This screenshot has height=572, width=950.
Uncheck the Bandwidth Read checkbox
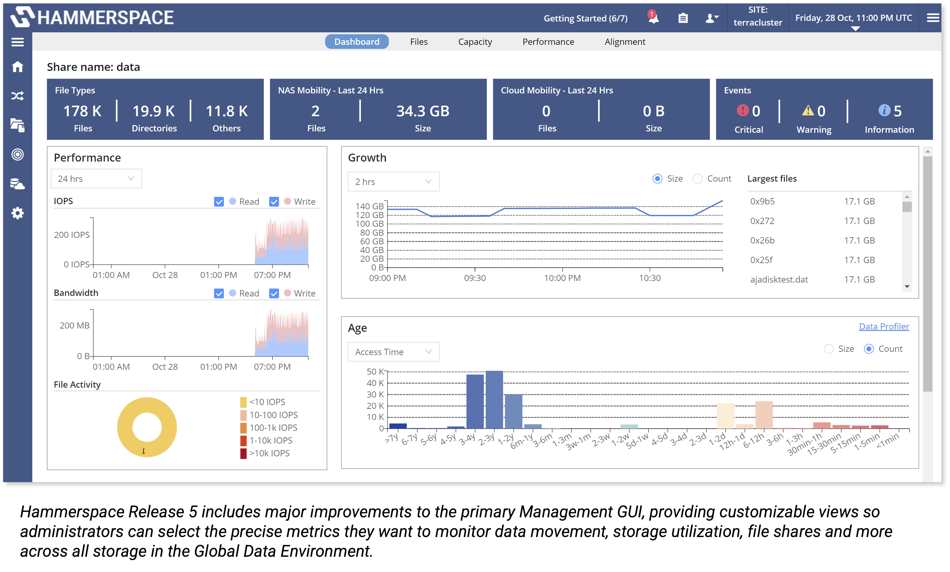219,293
